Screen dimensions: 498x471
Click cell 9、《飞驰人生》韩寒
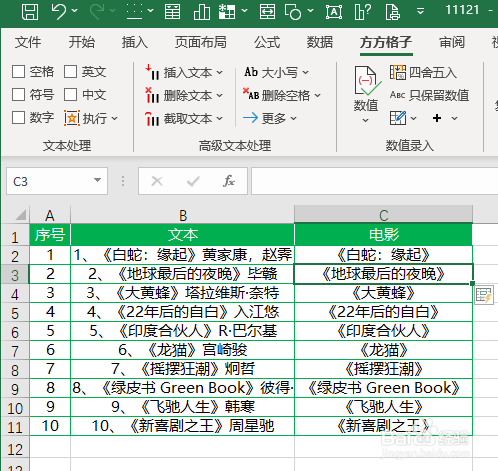pyautogui.click(x=183, y=407)
